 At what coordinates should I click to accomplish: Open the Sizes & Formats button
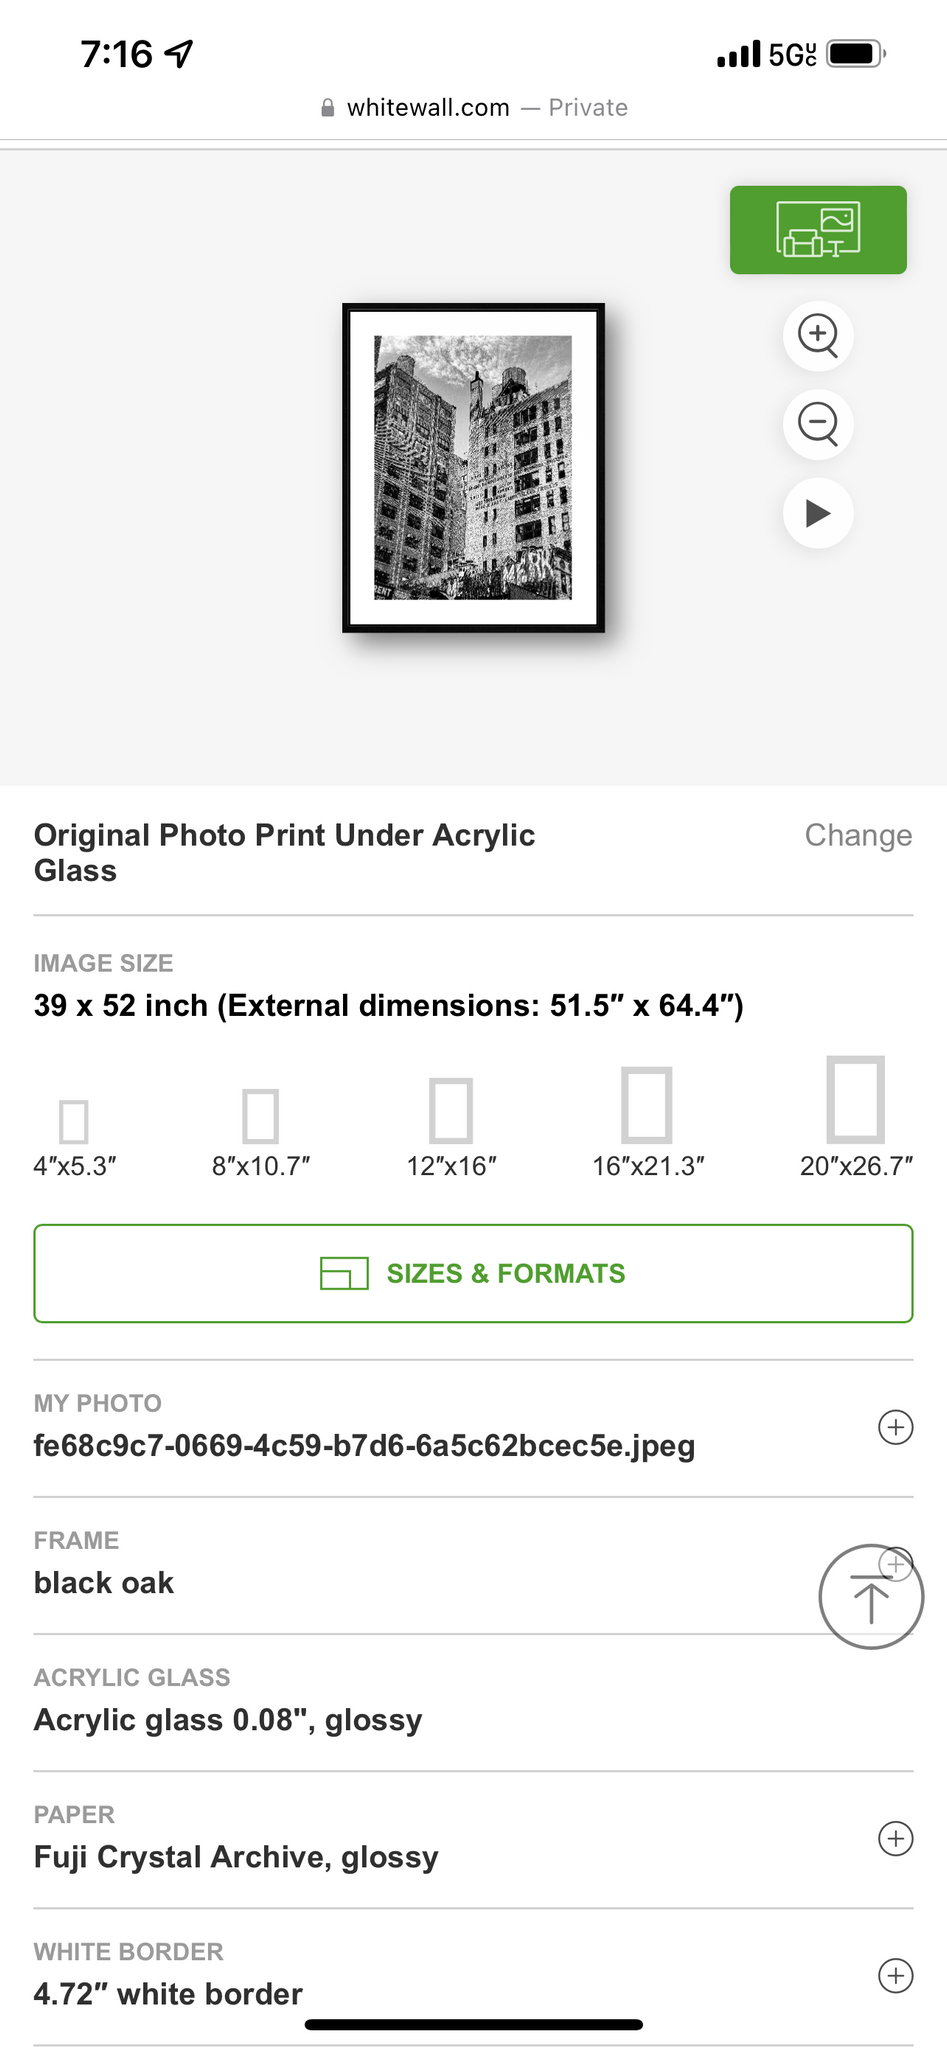473,1273
